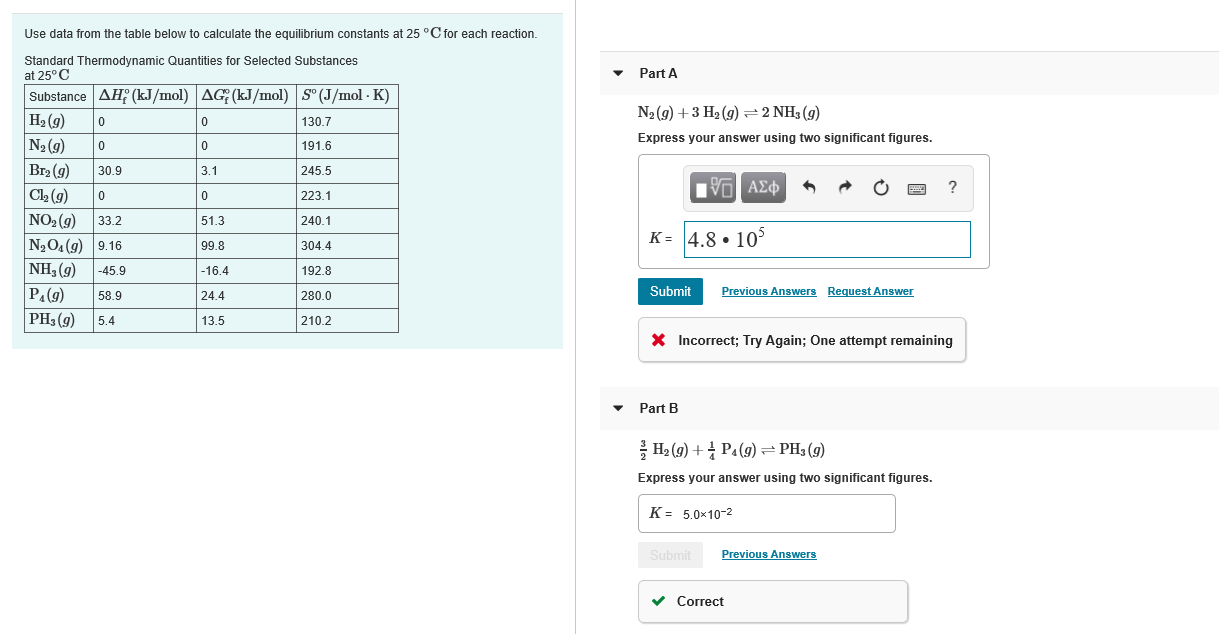Open the keyboard shortcuts icon
Screen dimensions: 1219x634
point(916,187)
